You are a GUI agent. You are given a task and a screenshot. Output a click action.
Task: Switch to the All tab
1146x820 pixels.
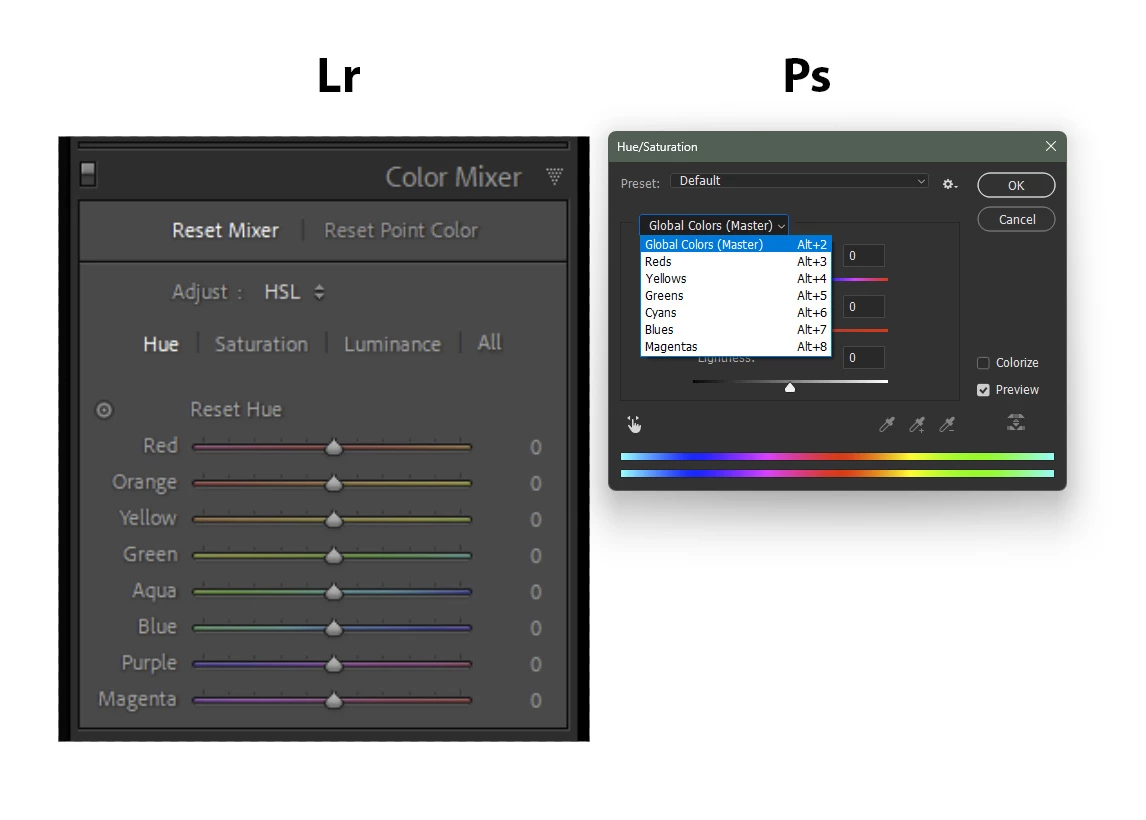pos(489,343)
